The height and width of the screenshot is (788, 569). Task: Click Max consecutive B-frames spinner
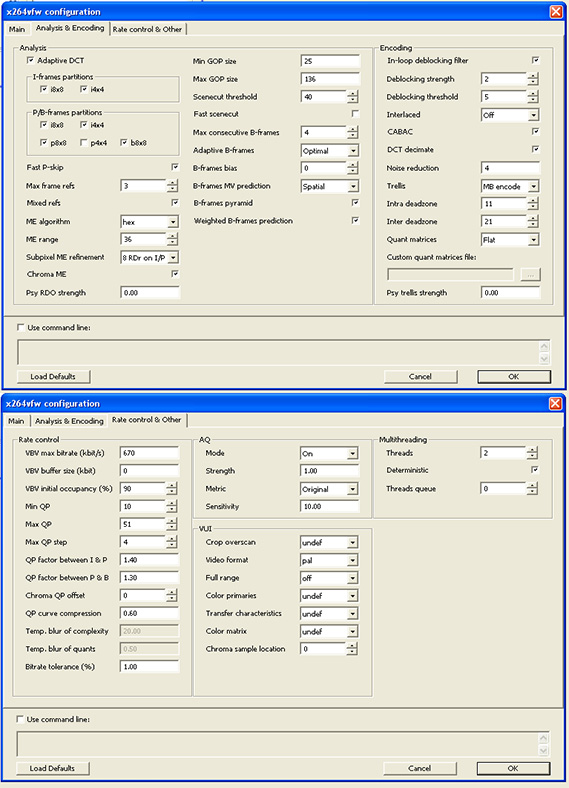click(352, 132)
